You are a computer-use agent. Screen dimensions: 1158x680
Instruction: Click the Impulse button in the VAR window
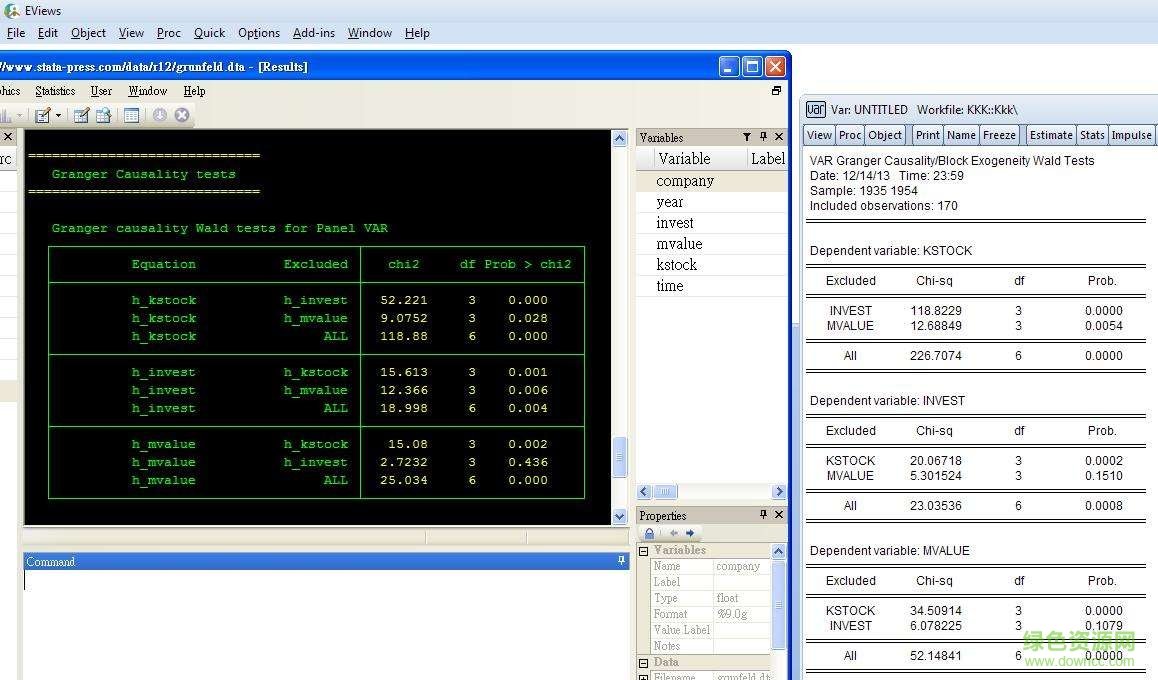(1131, 134)
